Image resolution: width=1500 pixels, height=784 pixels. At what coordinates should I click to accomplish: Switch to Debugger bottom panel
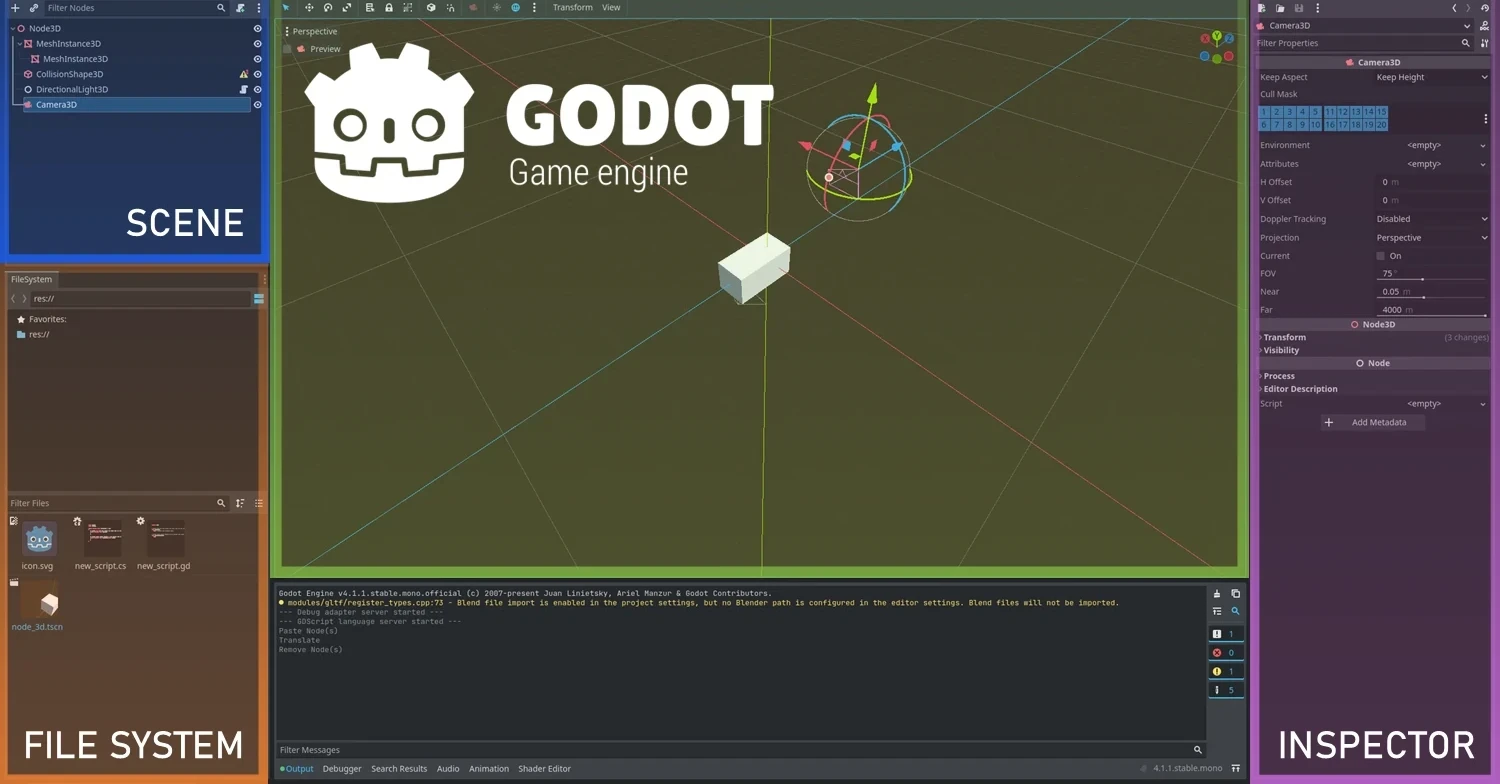[342, 769]
